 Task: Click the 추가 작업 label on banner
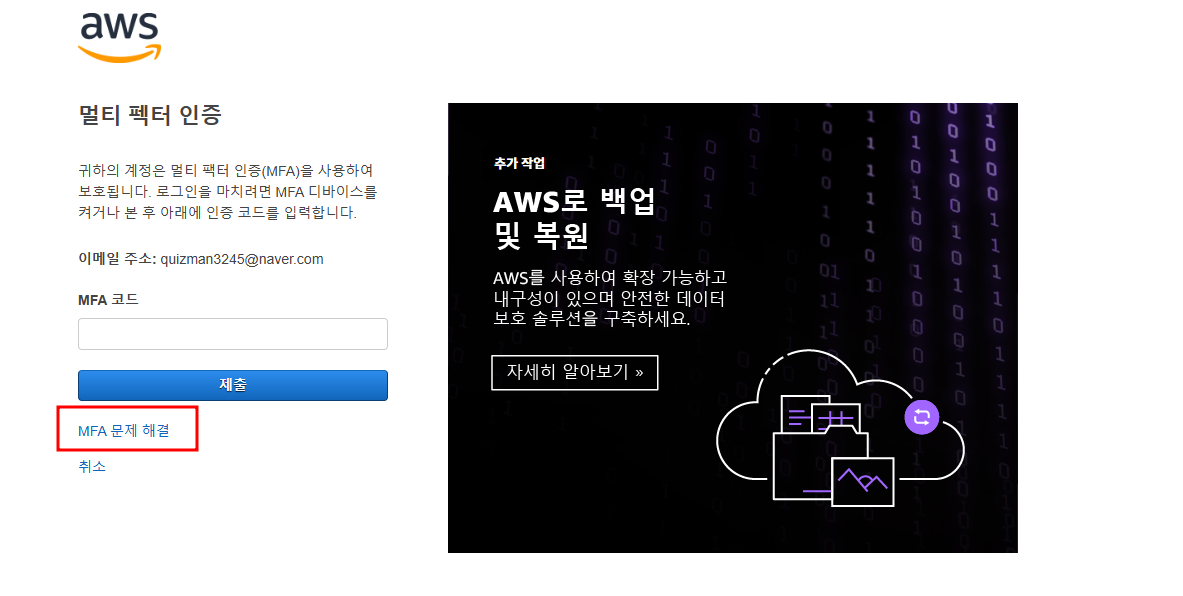point(519,163)
